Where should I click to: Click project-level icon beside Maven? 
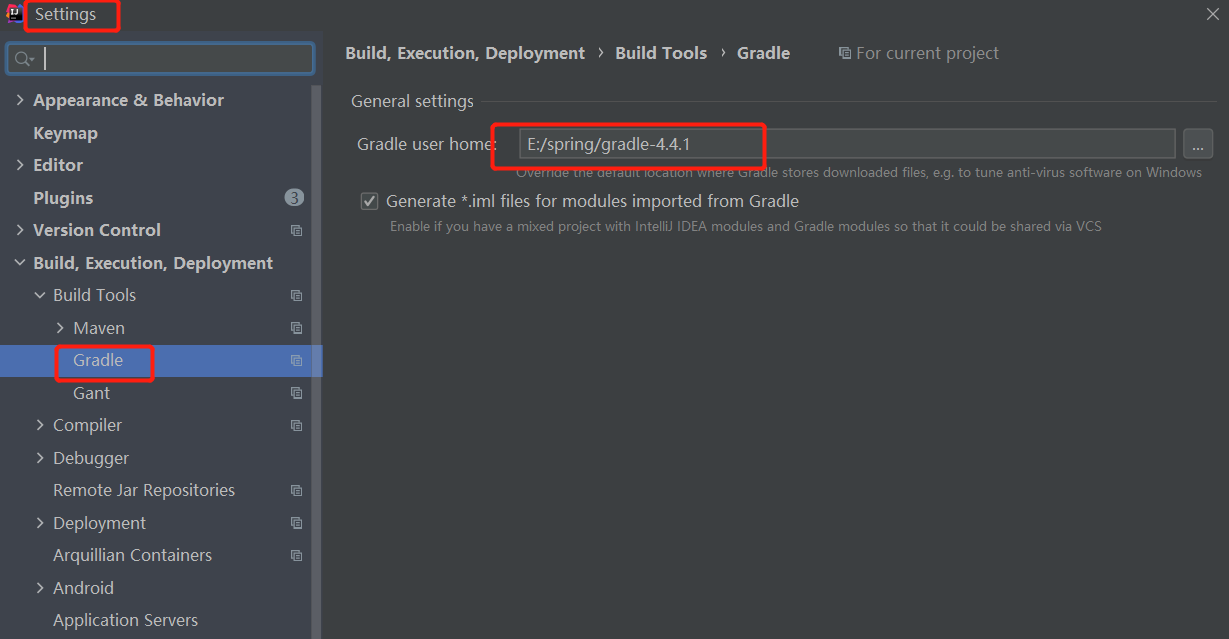tap(296, 328)
